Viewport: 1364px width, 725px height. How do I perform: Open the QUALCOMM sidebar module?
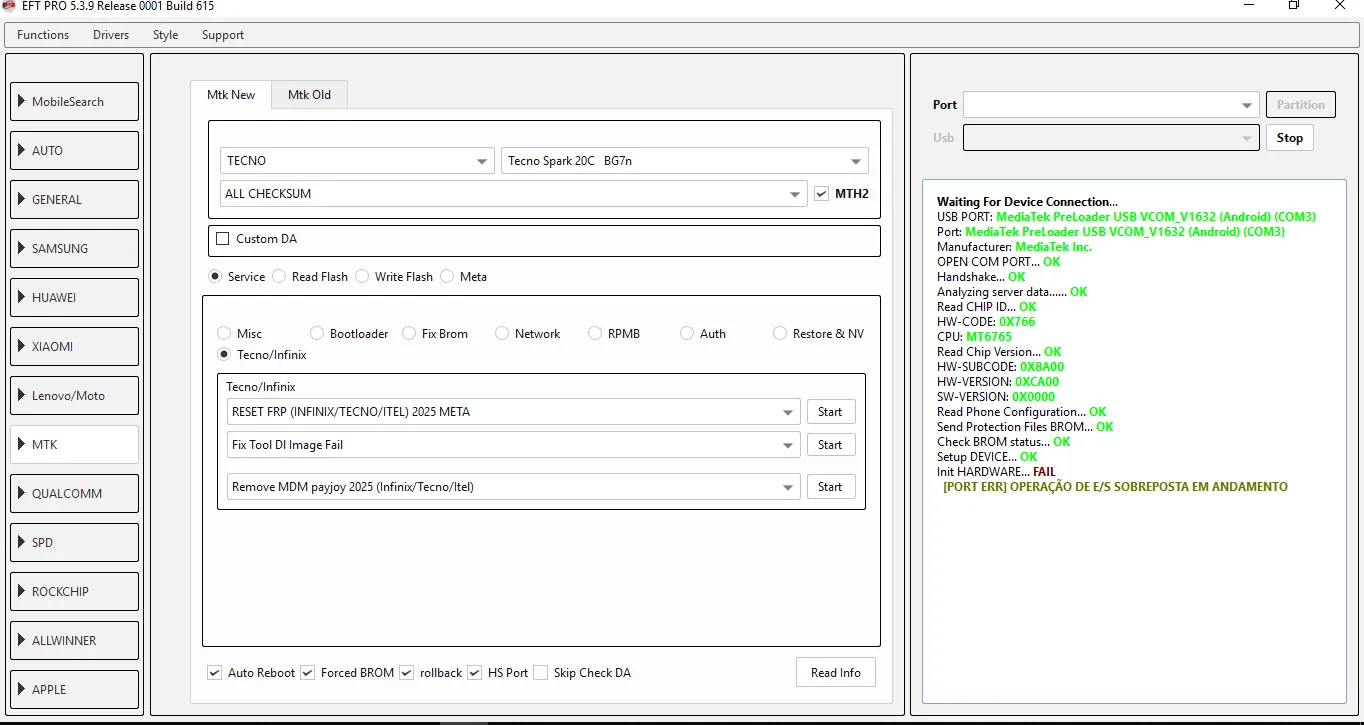click(x=75, y=493)
